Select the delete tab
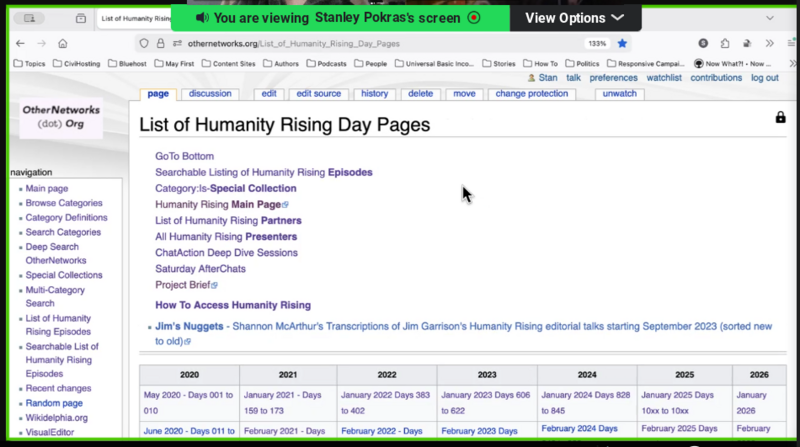 coord(420,94)
